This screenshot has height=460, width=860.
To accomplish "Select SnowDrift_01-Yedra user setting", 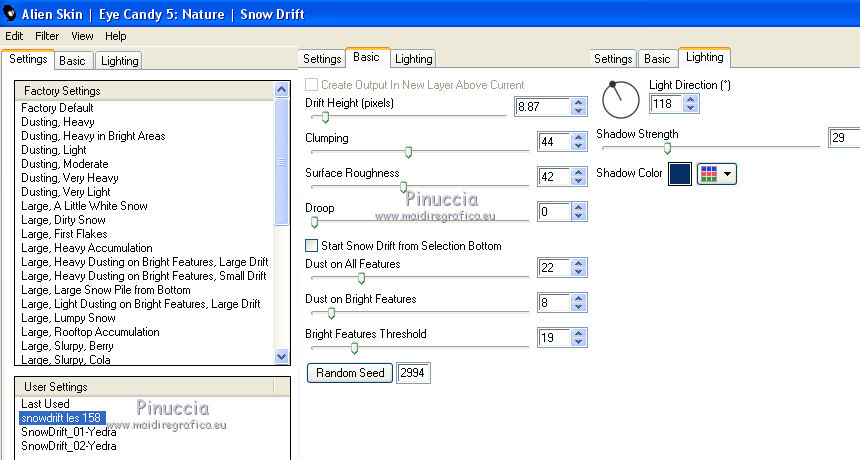I will click(69, 432).
